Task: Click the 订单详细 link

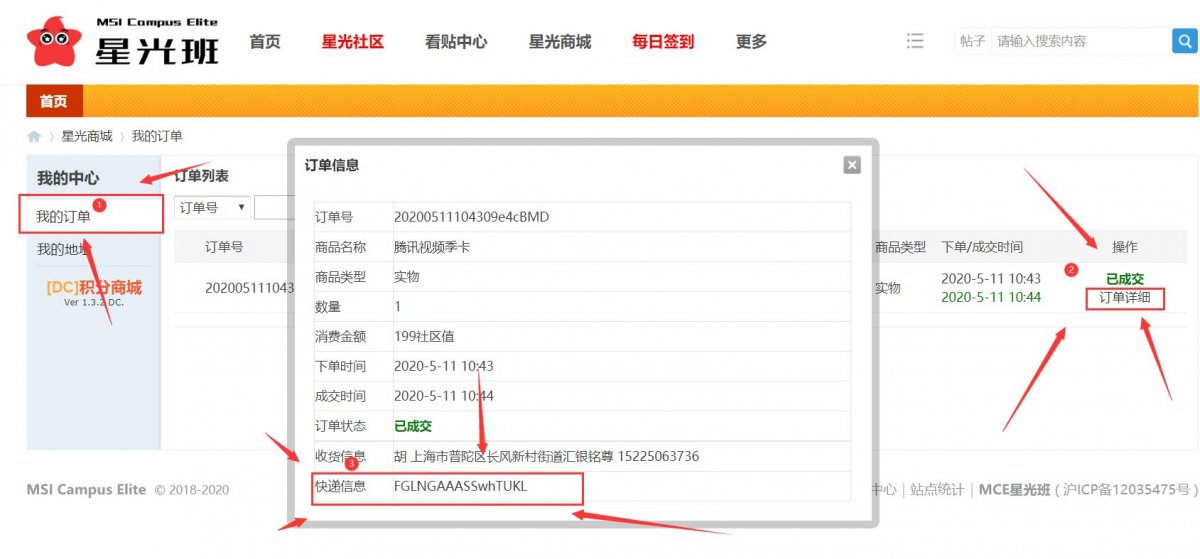Action: pyautogui.click(x=1125, y=298)
